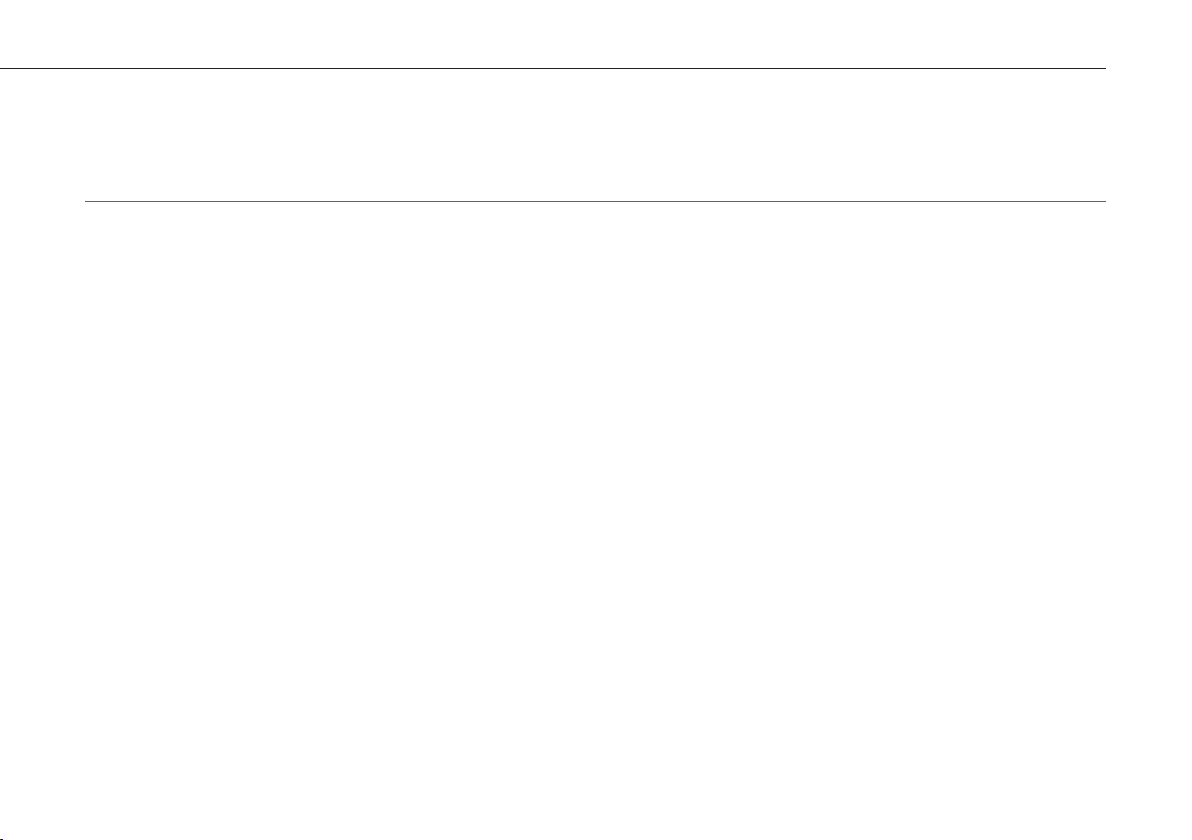Click the lower indented horizontal divider line
The height and width of the screenshot is (840, 1192).
click(x=595, y=201)
